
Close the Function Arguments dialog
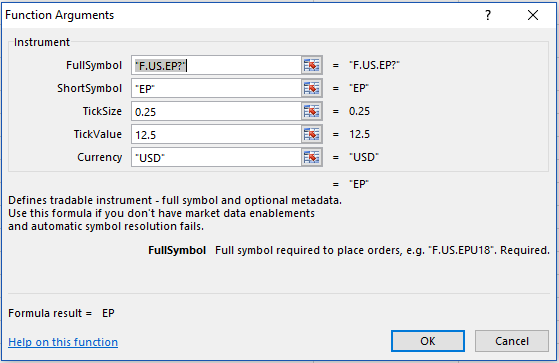coord(533,15)
